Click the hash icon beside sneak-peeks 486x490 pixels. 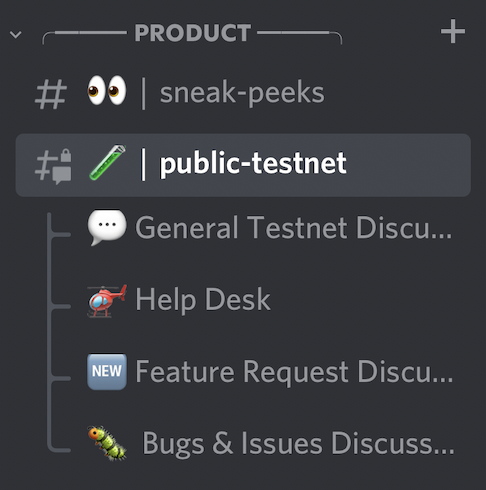51,94
